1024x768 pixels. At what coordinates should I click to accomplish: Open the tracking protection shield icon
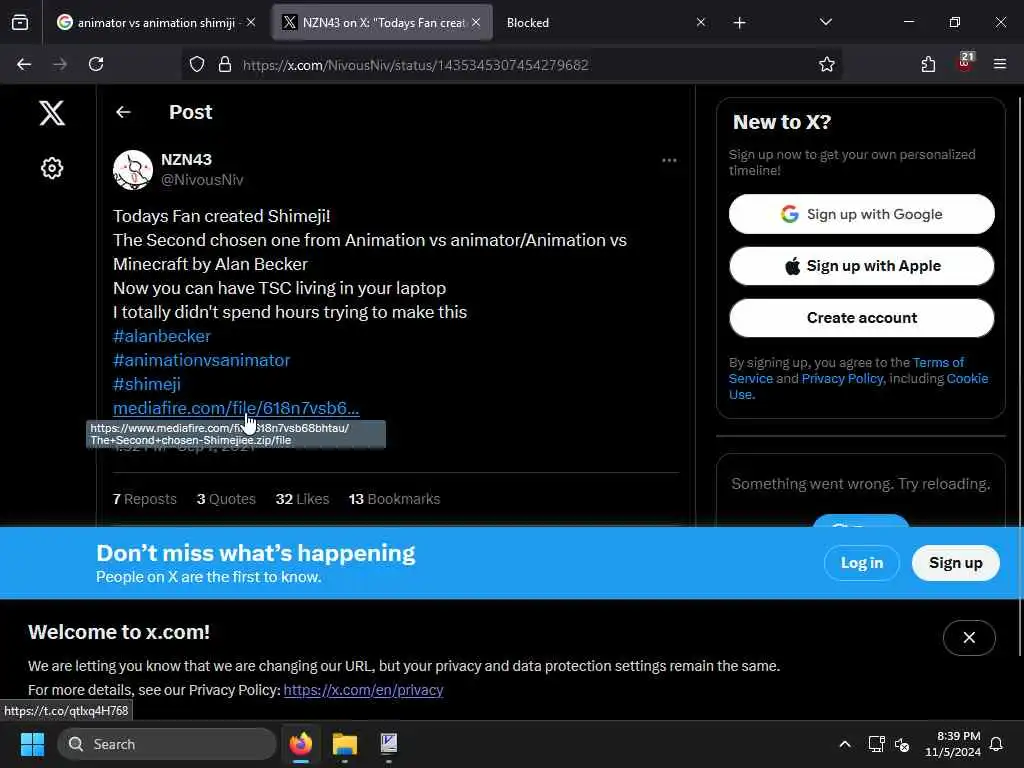pyautogui.click(x=197, y=65)
